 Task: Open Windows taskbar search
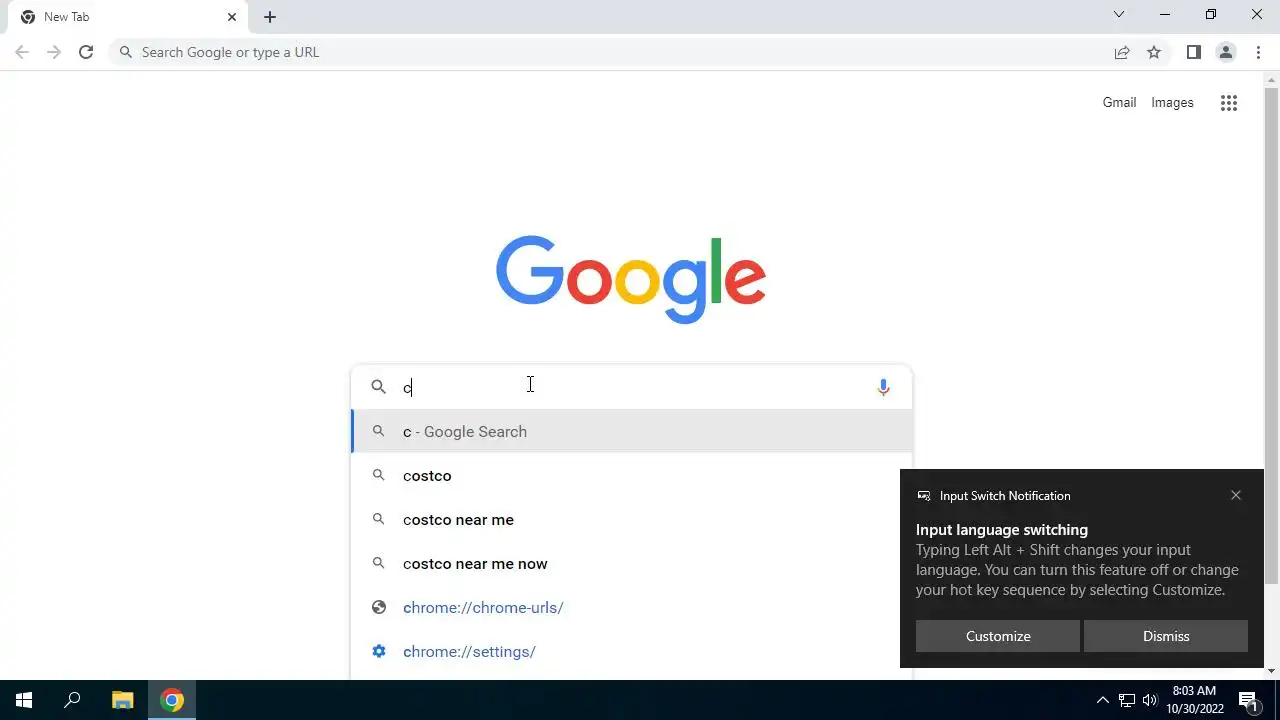[72, 700]
